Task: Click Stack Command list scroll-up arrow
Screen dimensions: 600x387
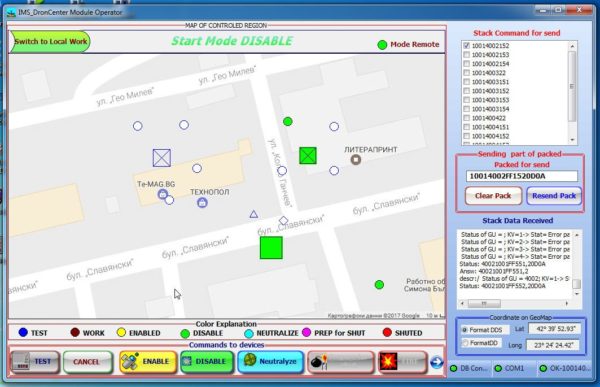Action: 572,46
